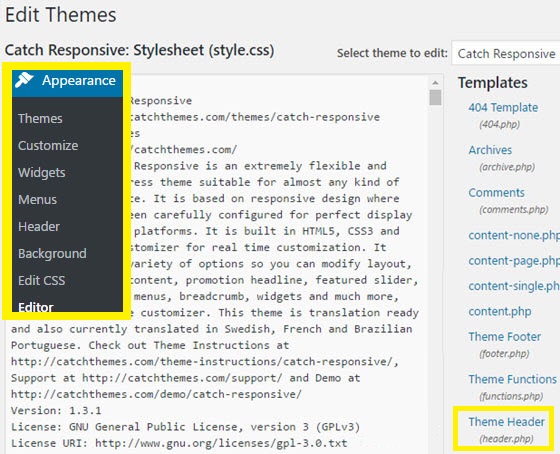This screenshot has width=560, height=454.
Task: Open Menus in Appearance submenu
Action: coord(38,199)
